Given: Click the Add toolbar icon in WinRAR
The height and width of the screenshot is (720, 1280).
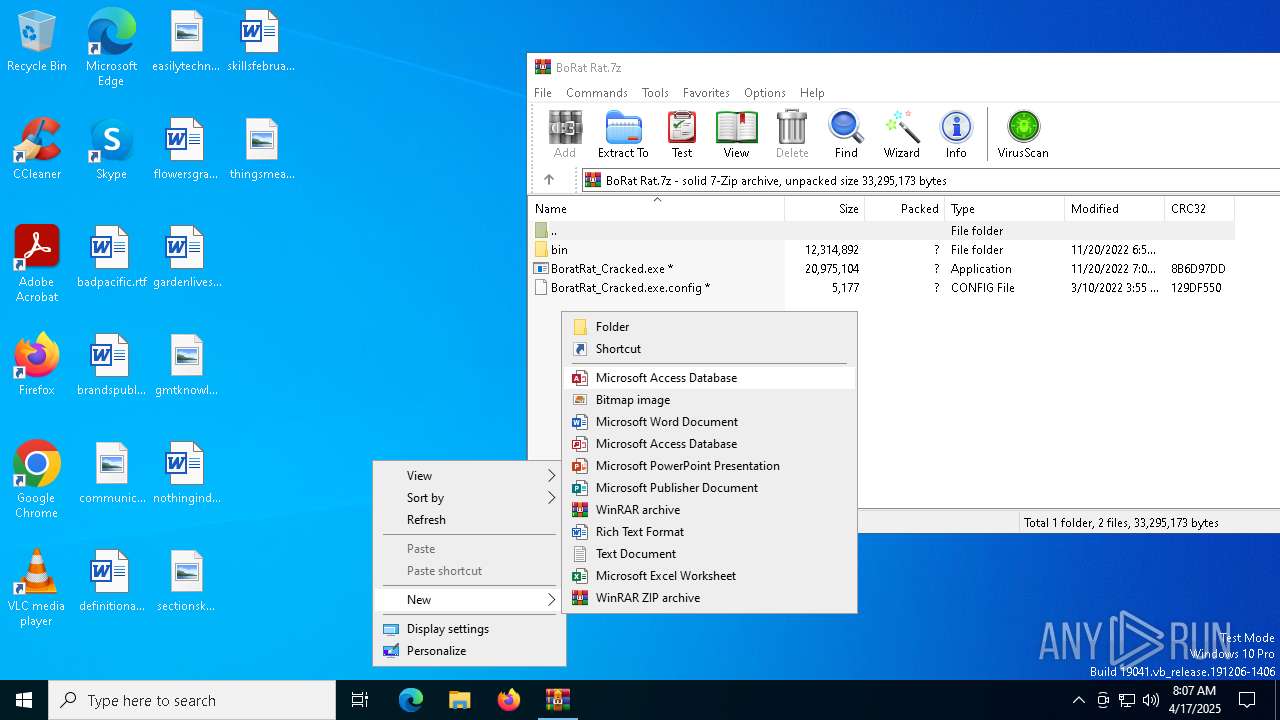Looking at the screenshot, I should point(565,134).
